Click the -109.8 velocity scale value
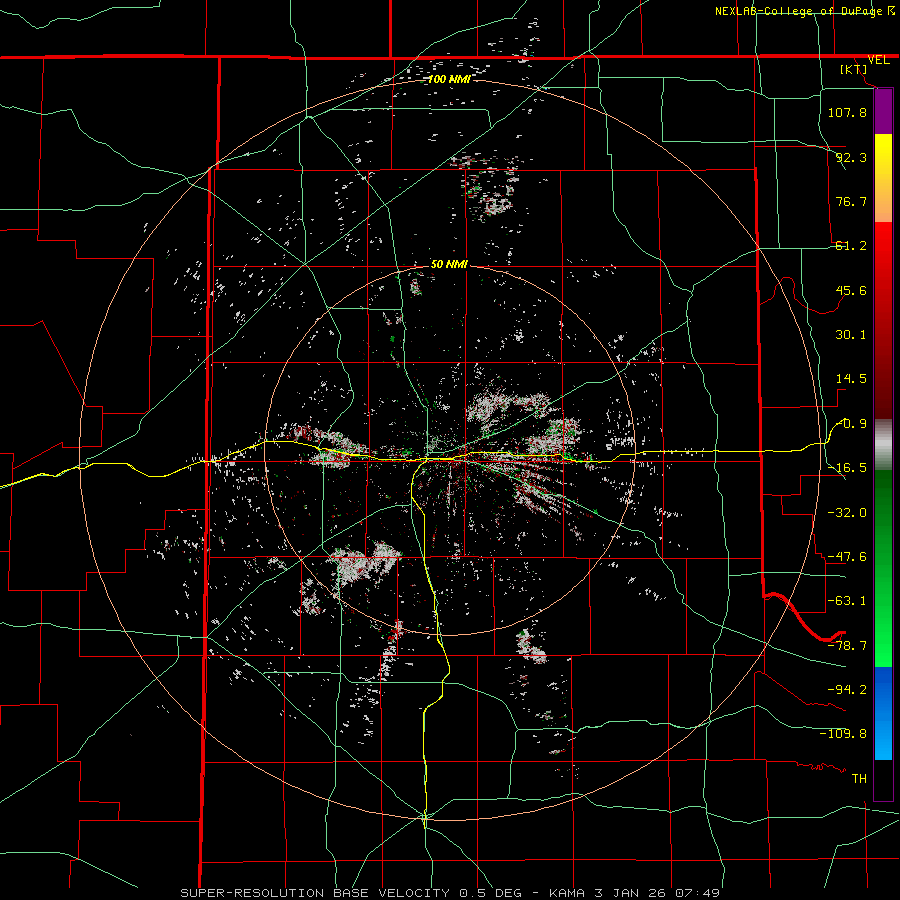The image size is (900, 900). 843,734
